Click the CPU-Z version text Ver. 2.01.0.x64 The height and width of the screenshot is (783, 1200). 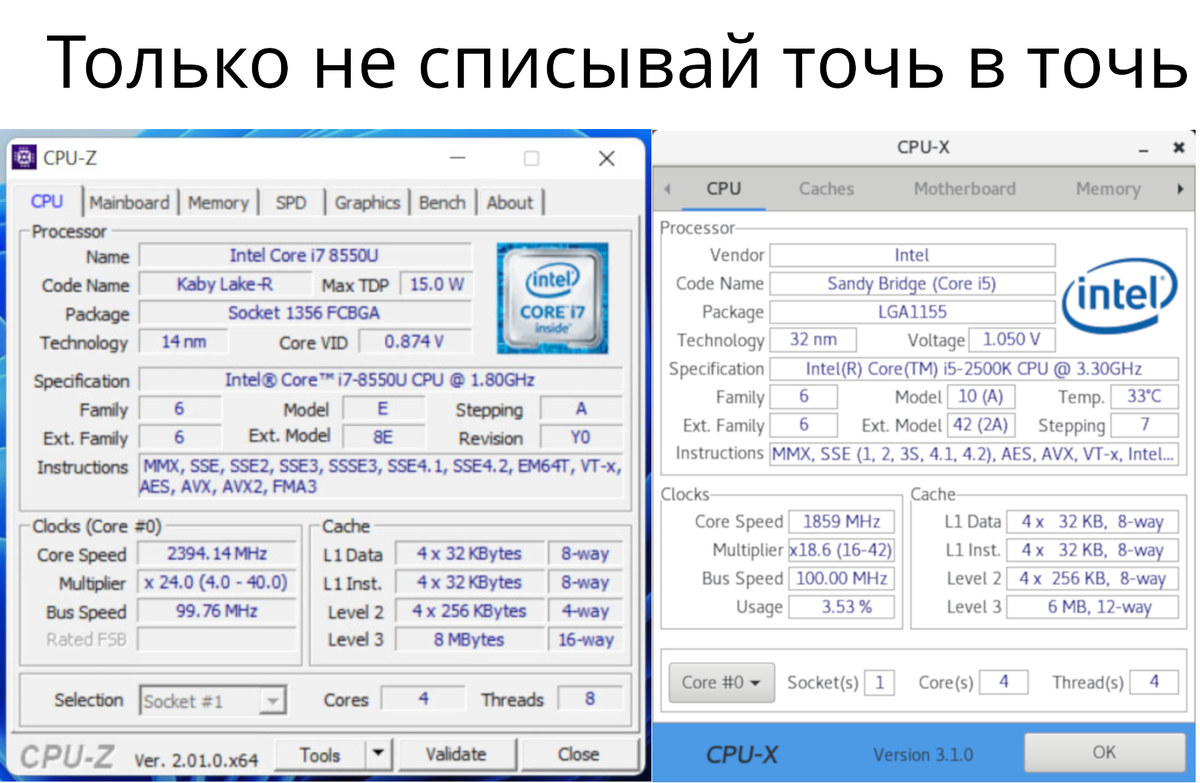point(198,760)
